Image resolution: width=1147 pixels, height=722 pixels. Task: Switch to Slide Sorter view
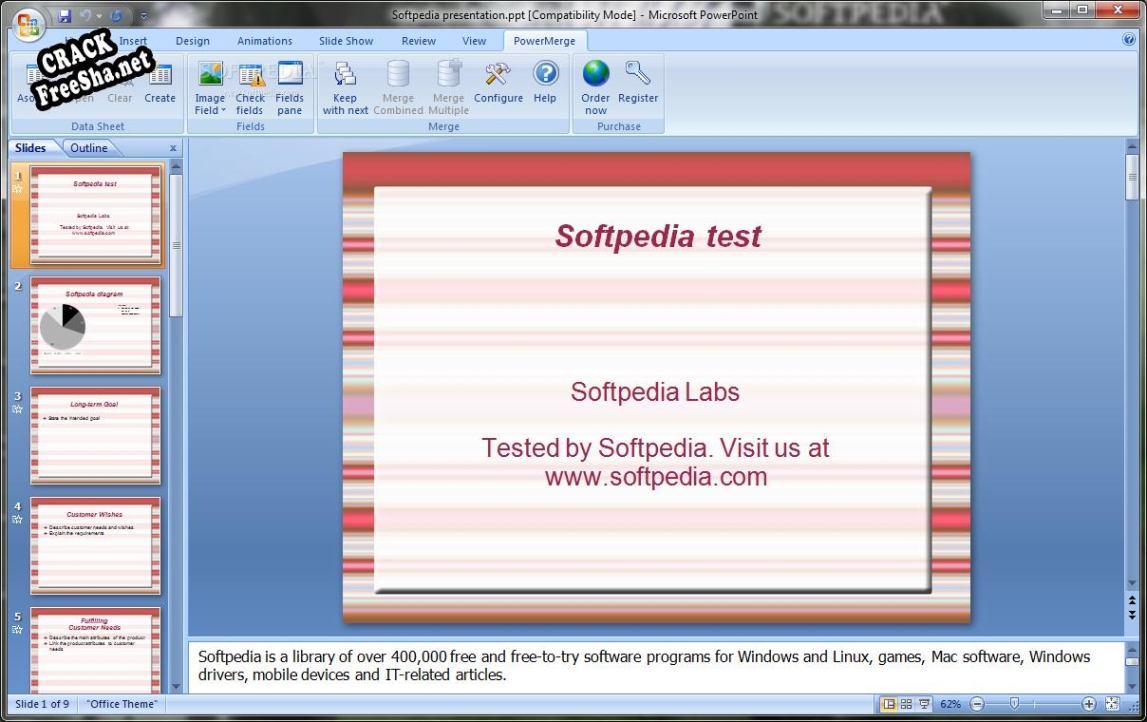(906, 704)
